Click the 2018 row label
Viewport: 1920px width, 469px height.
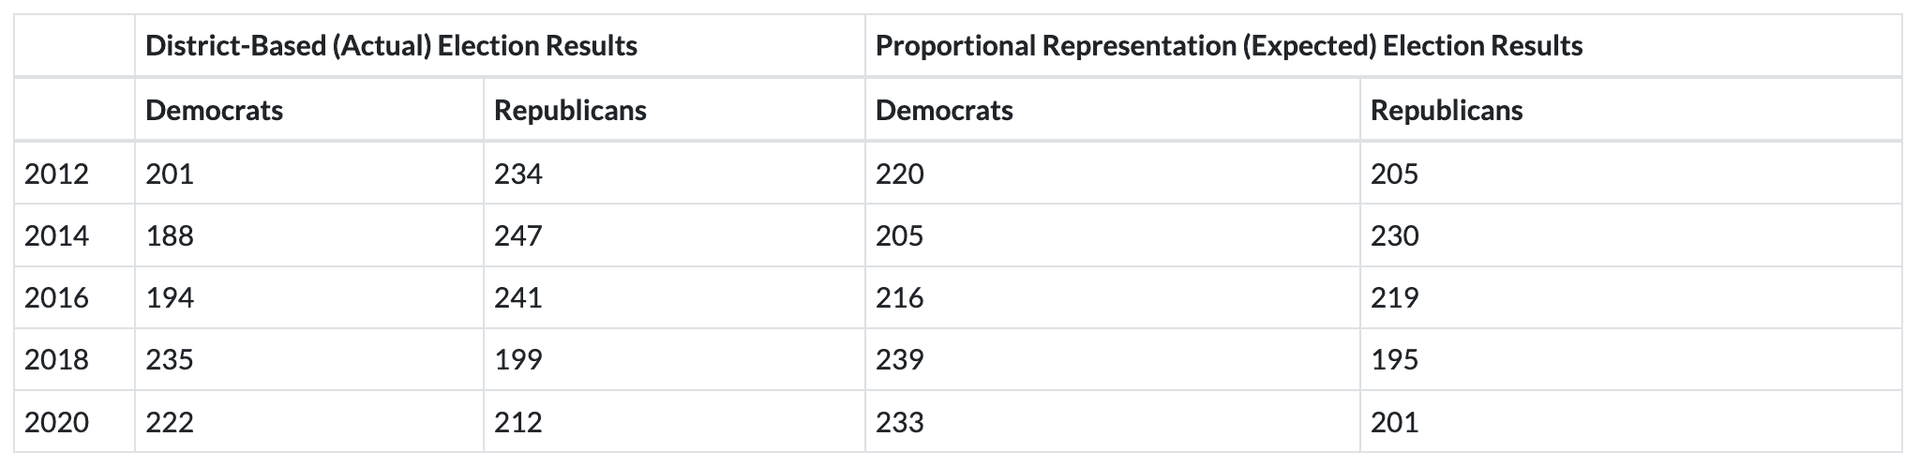56,360
